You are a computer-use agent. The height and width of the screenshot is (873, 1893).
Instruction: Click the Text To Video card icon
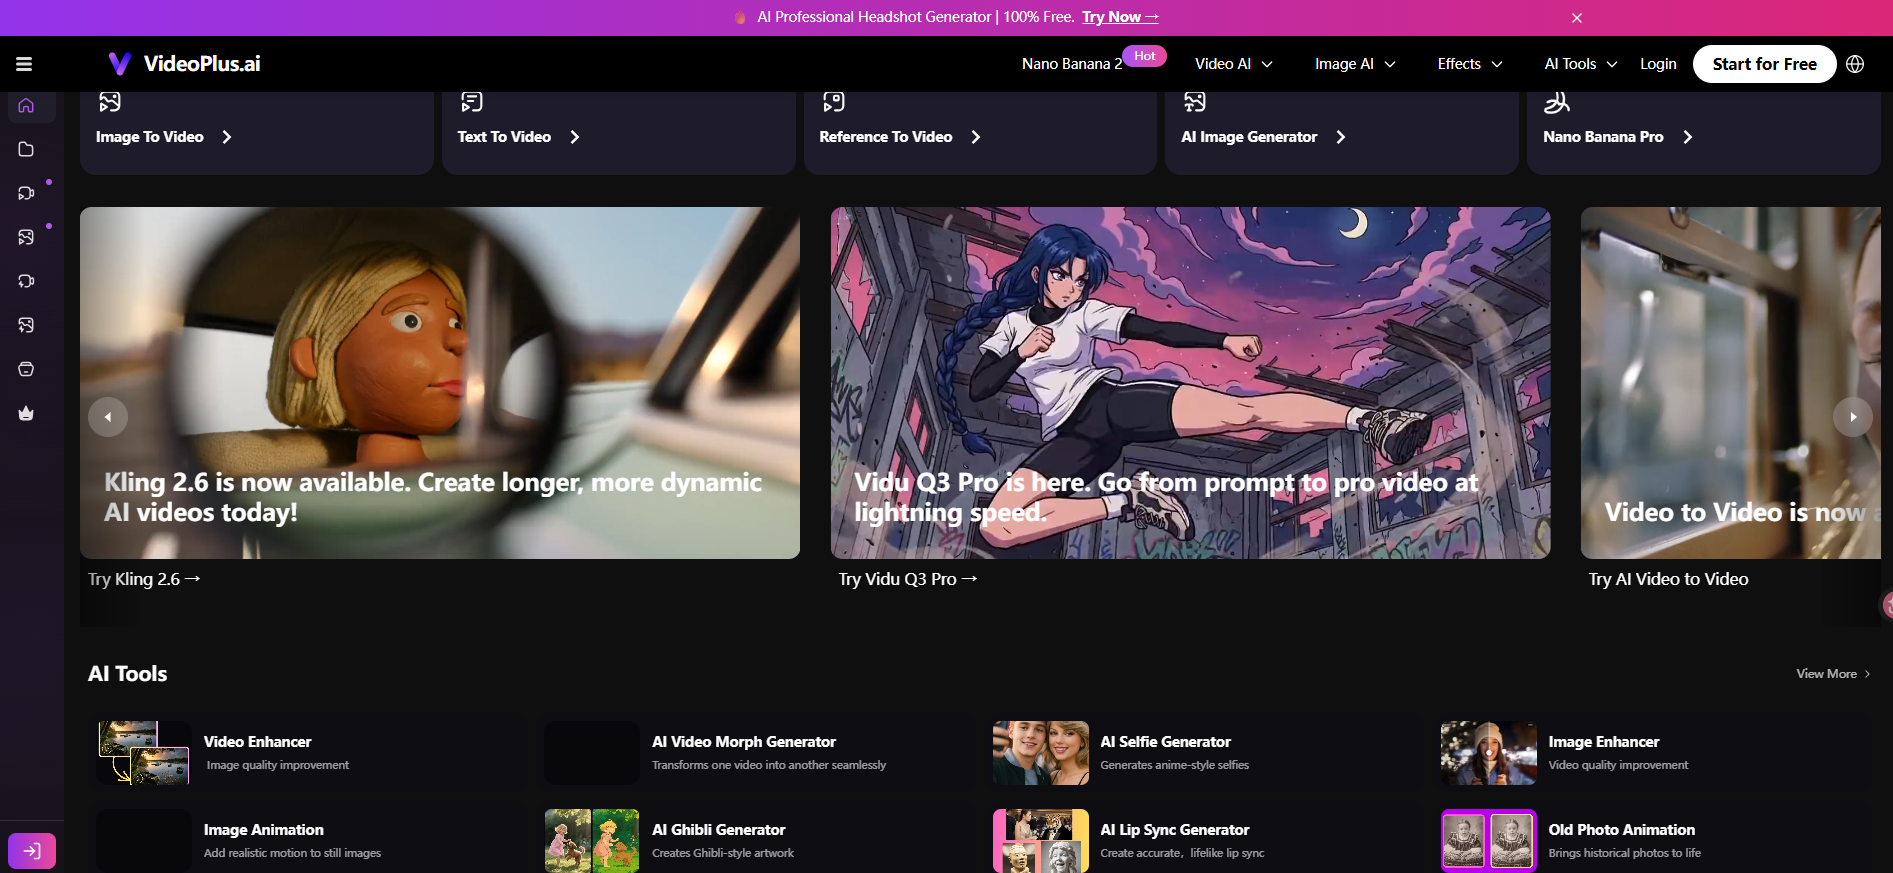(x=472, y=101)
